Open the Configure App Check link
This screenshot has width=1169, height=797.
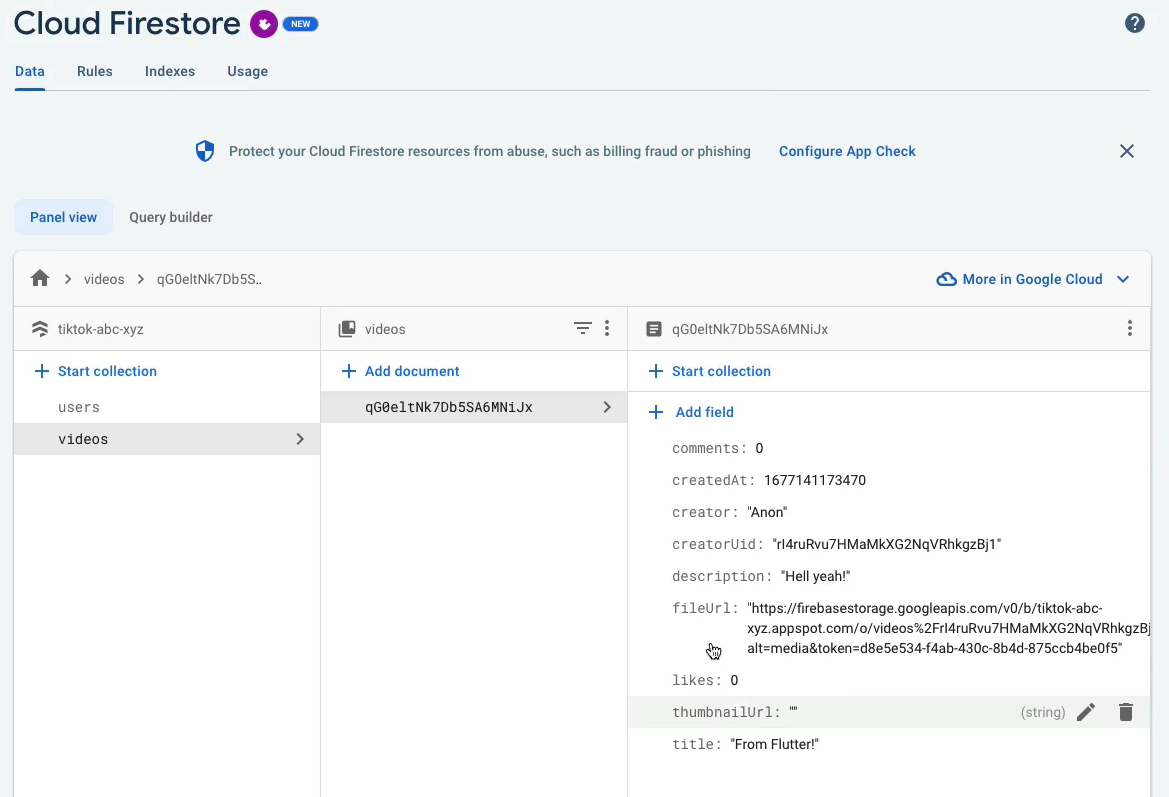847,151
